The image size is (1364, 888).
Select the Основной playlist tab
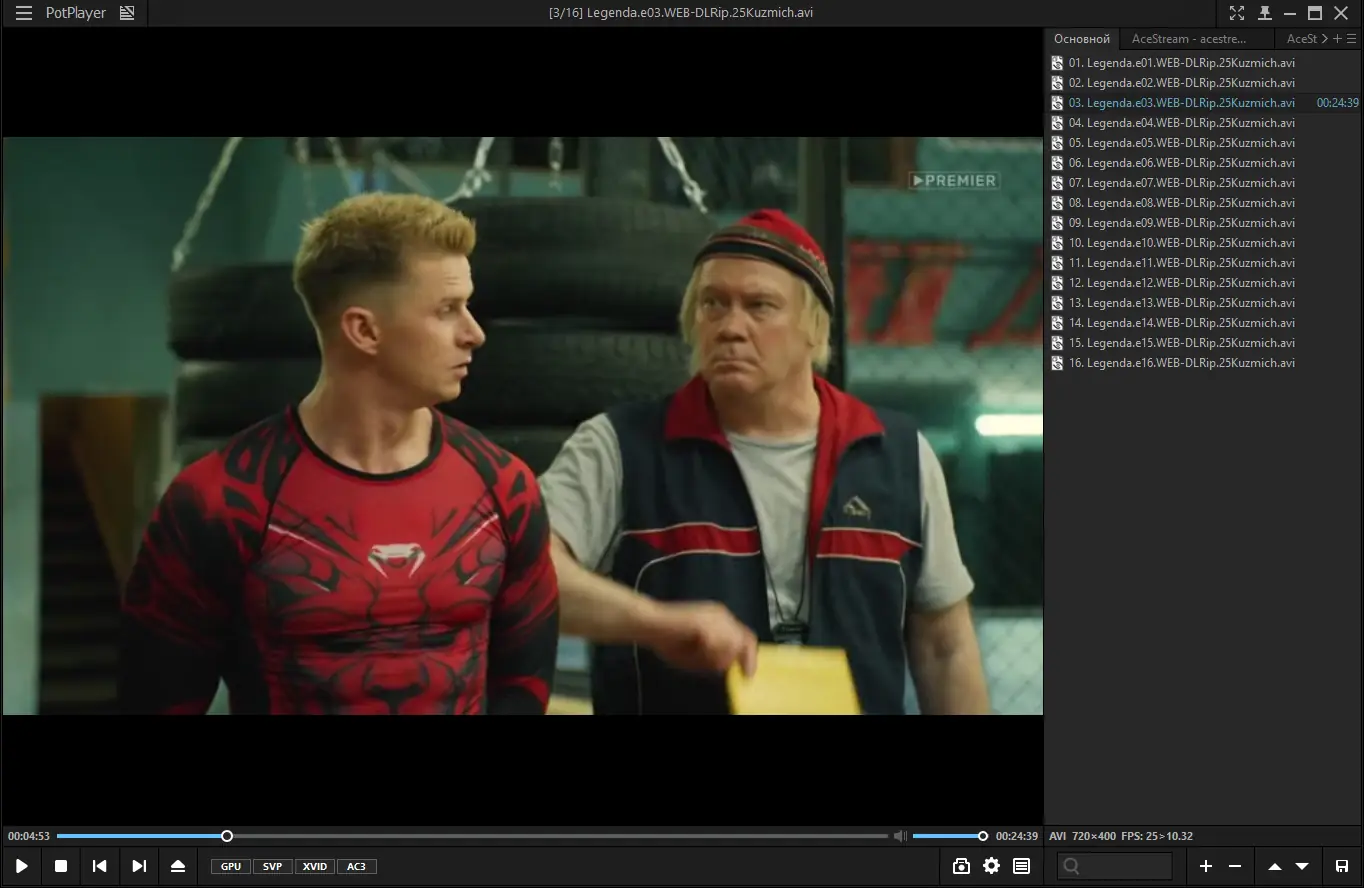coord(1082,39)
